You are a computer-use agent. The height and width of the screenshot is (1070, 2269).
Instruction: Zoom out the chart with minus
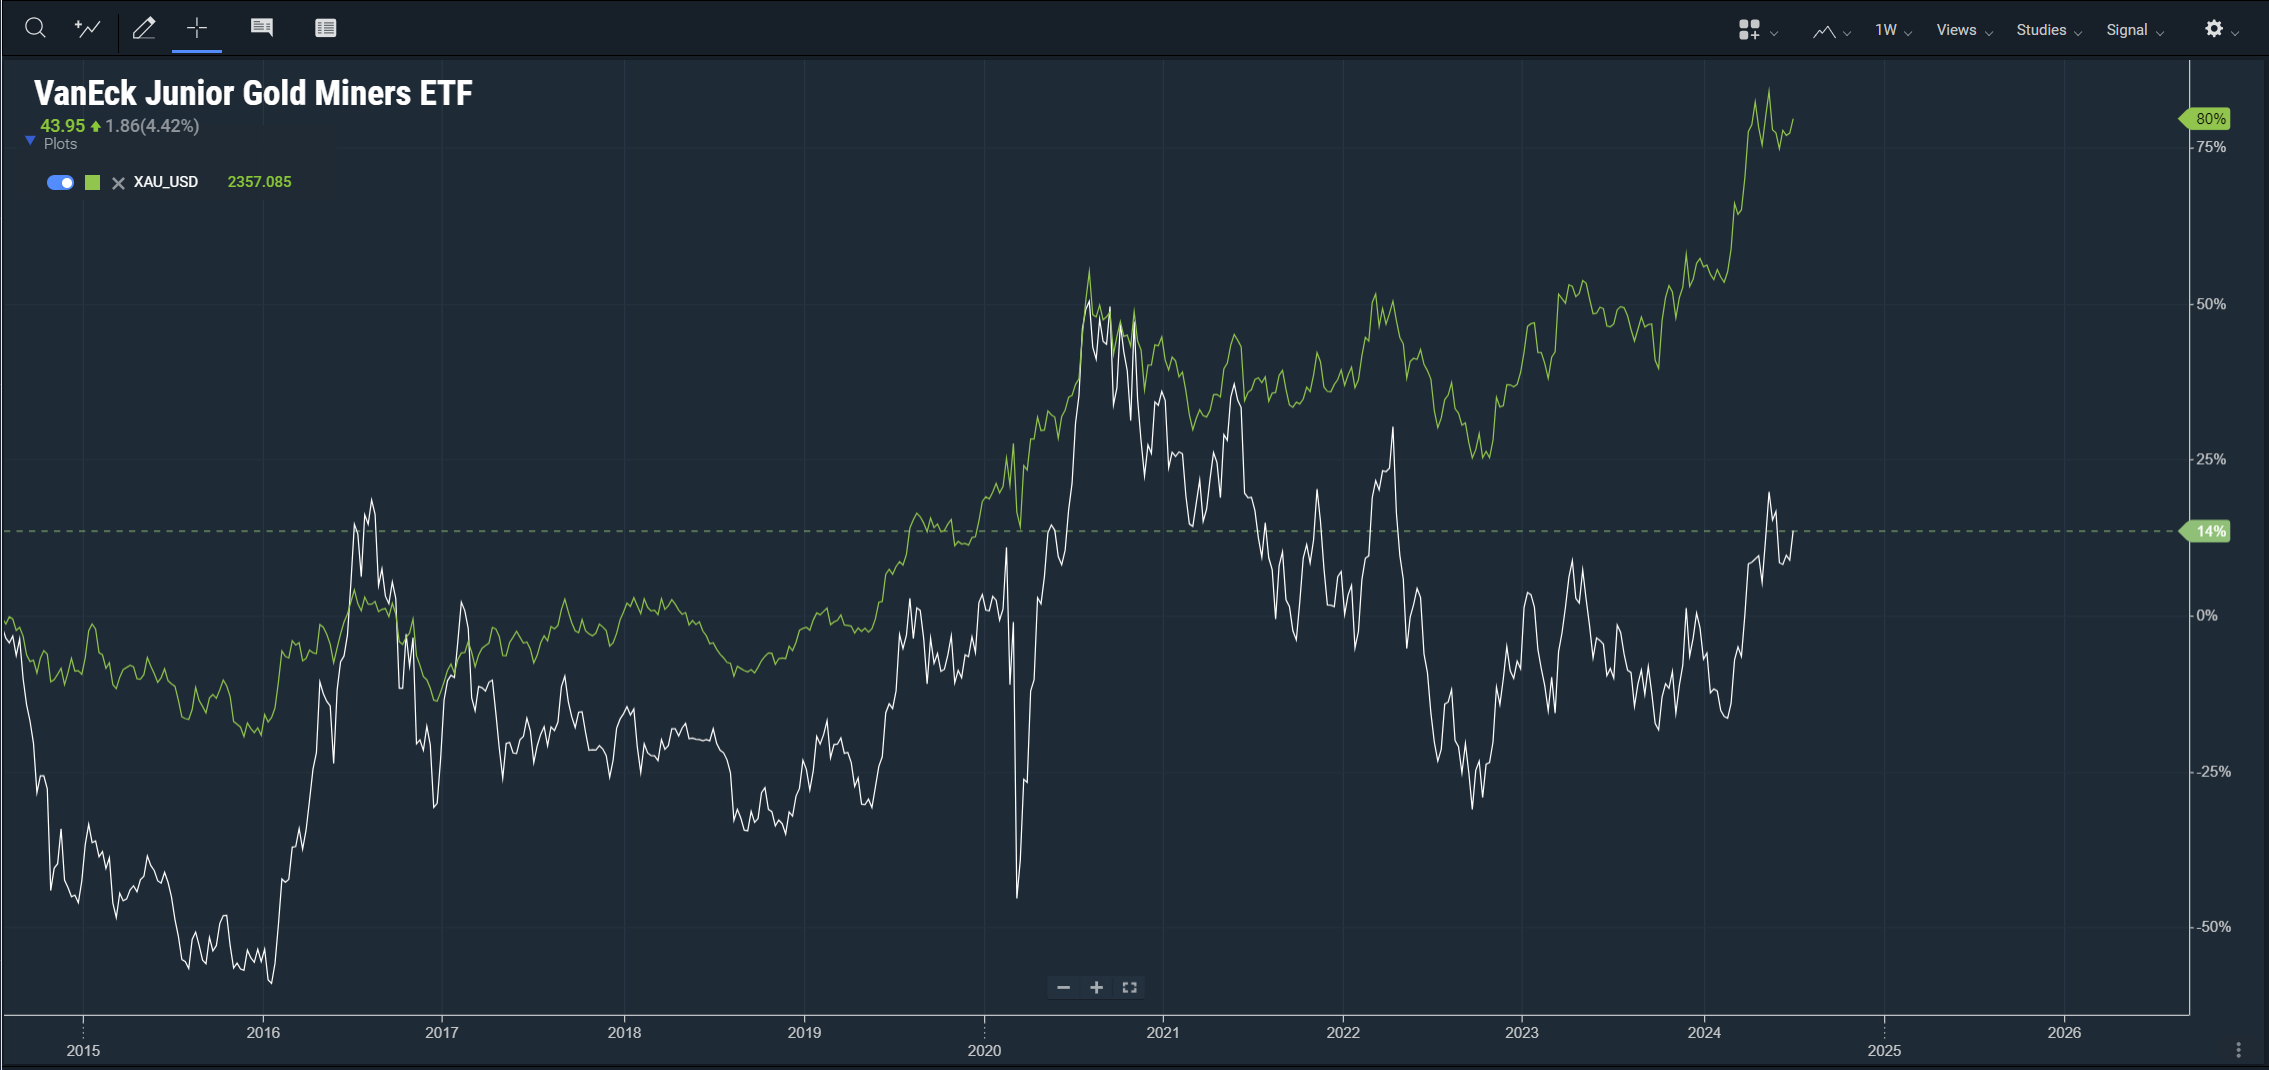point(1063,987)
